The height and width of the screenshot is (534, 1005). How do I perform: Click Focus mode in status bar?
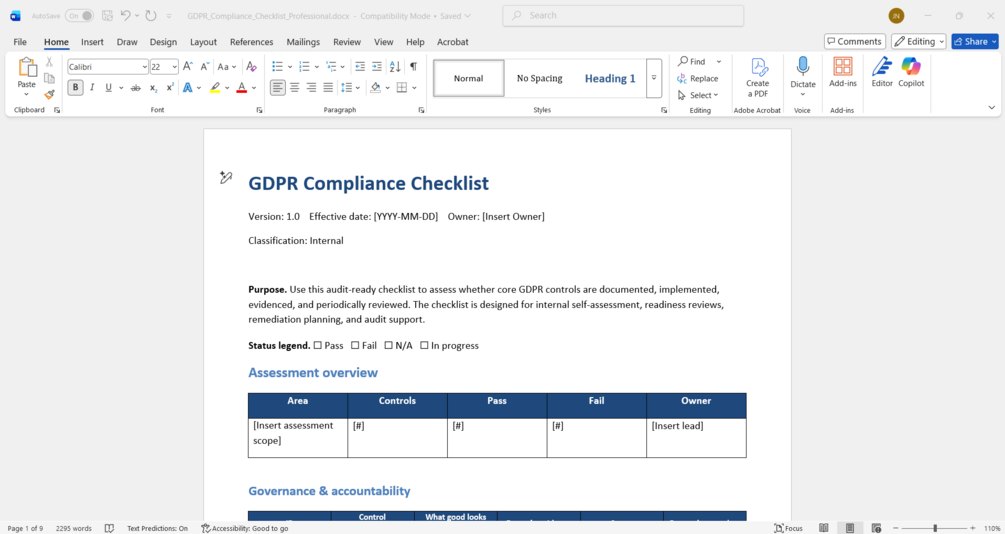coord(788,528)
